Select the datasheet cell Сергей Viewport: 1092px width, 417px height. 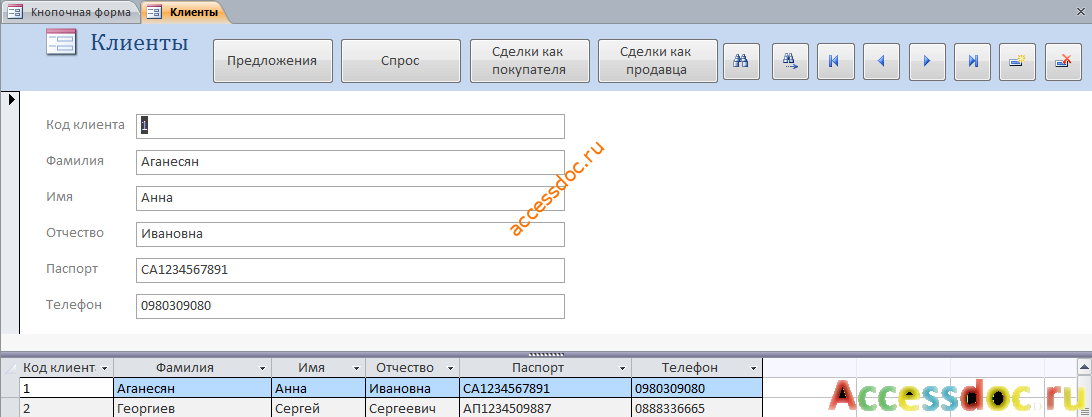click(x=318, y=409)
